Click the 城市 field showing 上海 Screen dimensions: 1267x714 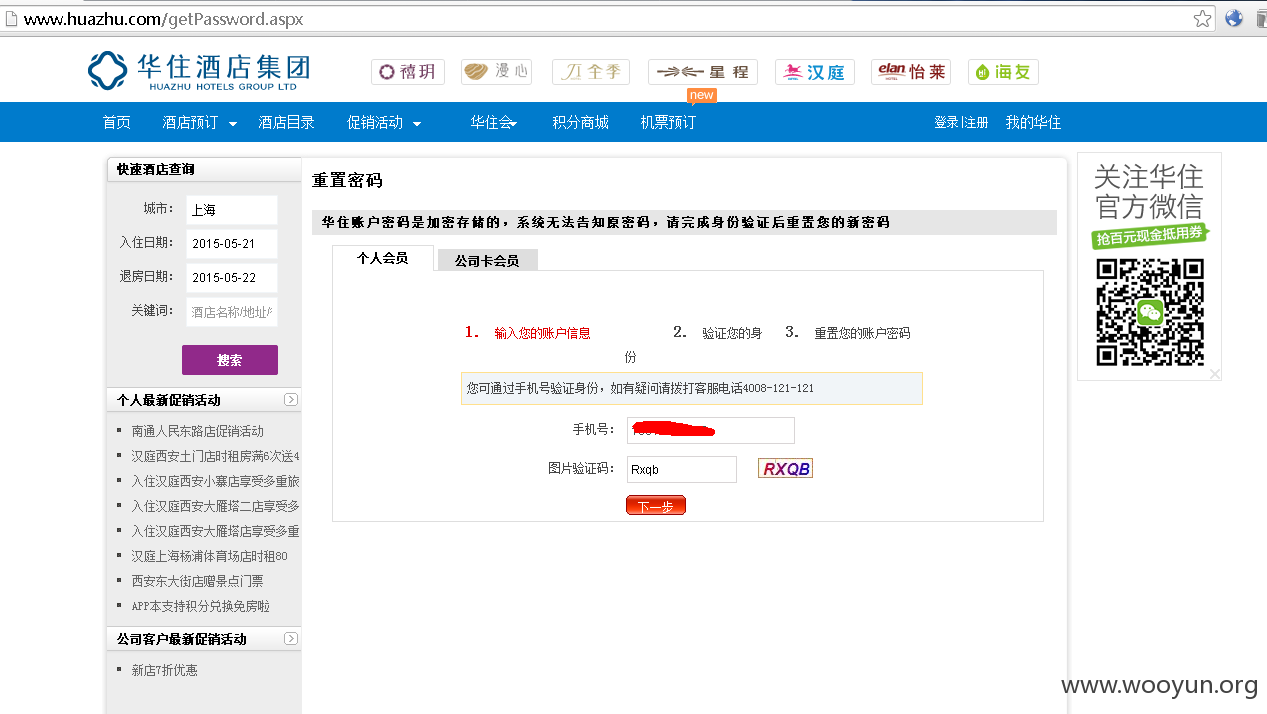tap(231, 210)
